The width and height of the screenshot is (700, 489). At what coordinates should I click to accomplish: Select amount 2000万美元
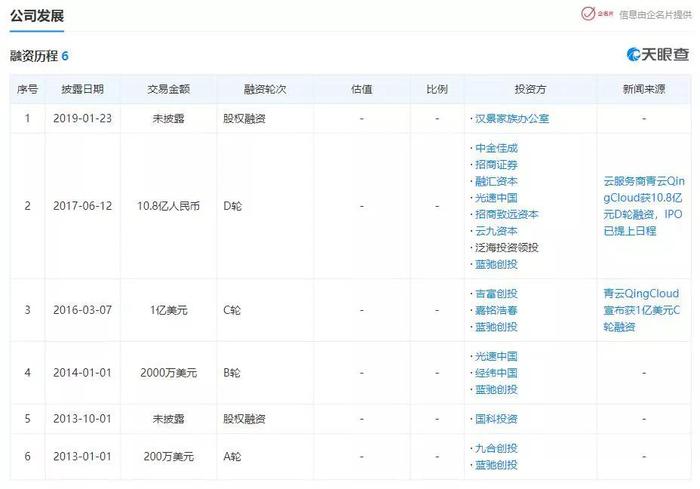coord(168,373)
